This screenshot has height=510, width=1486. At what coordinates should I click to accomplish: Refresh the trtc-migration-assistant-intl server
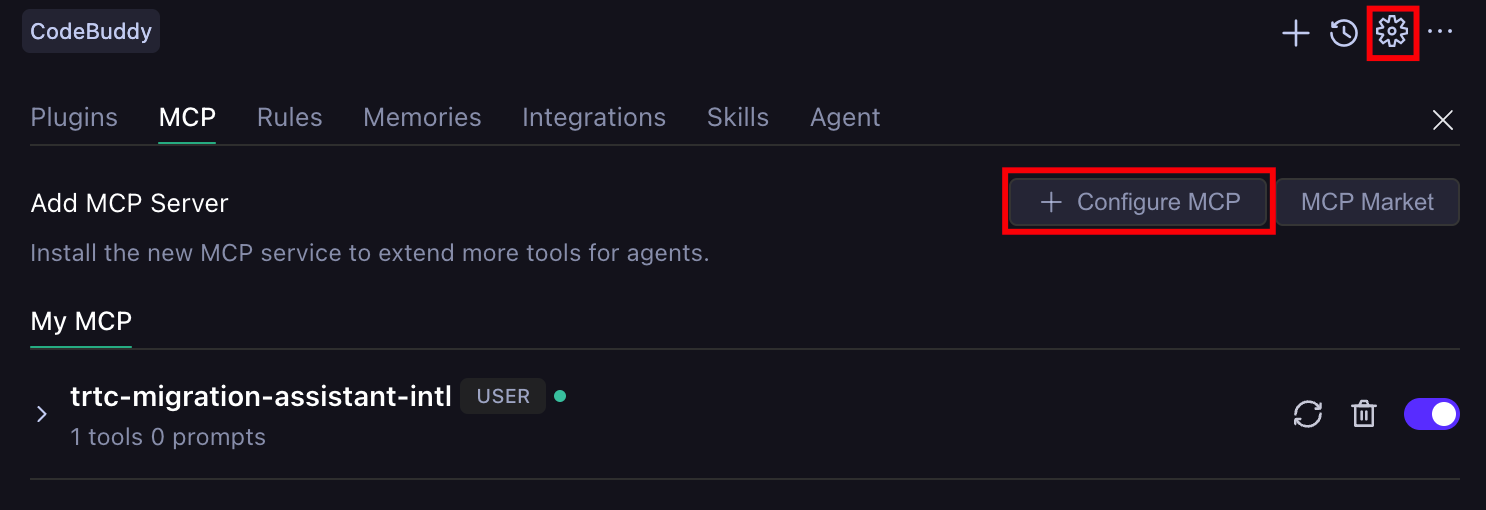click(1308, 414)
